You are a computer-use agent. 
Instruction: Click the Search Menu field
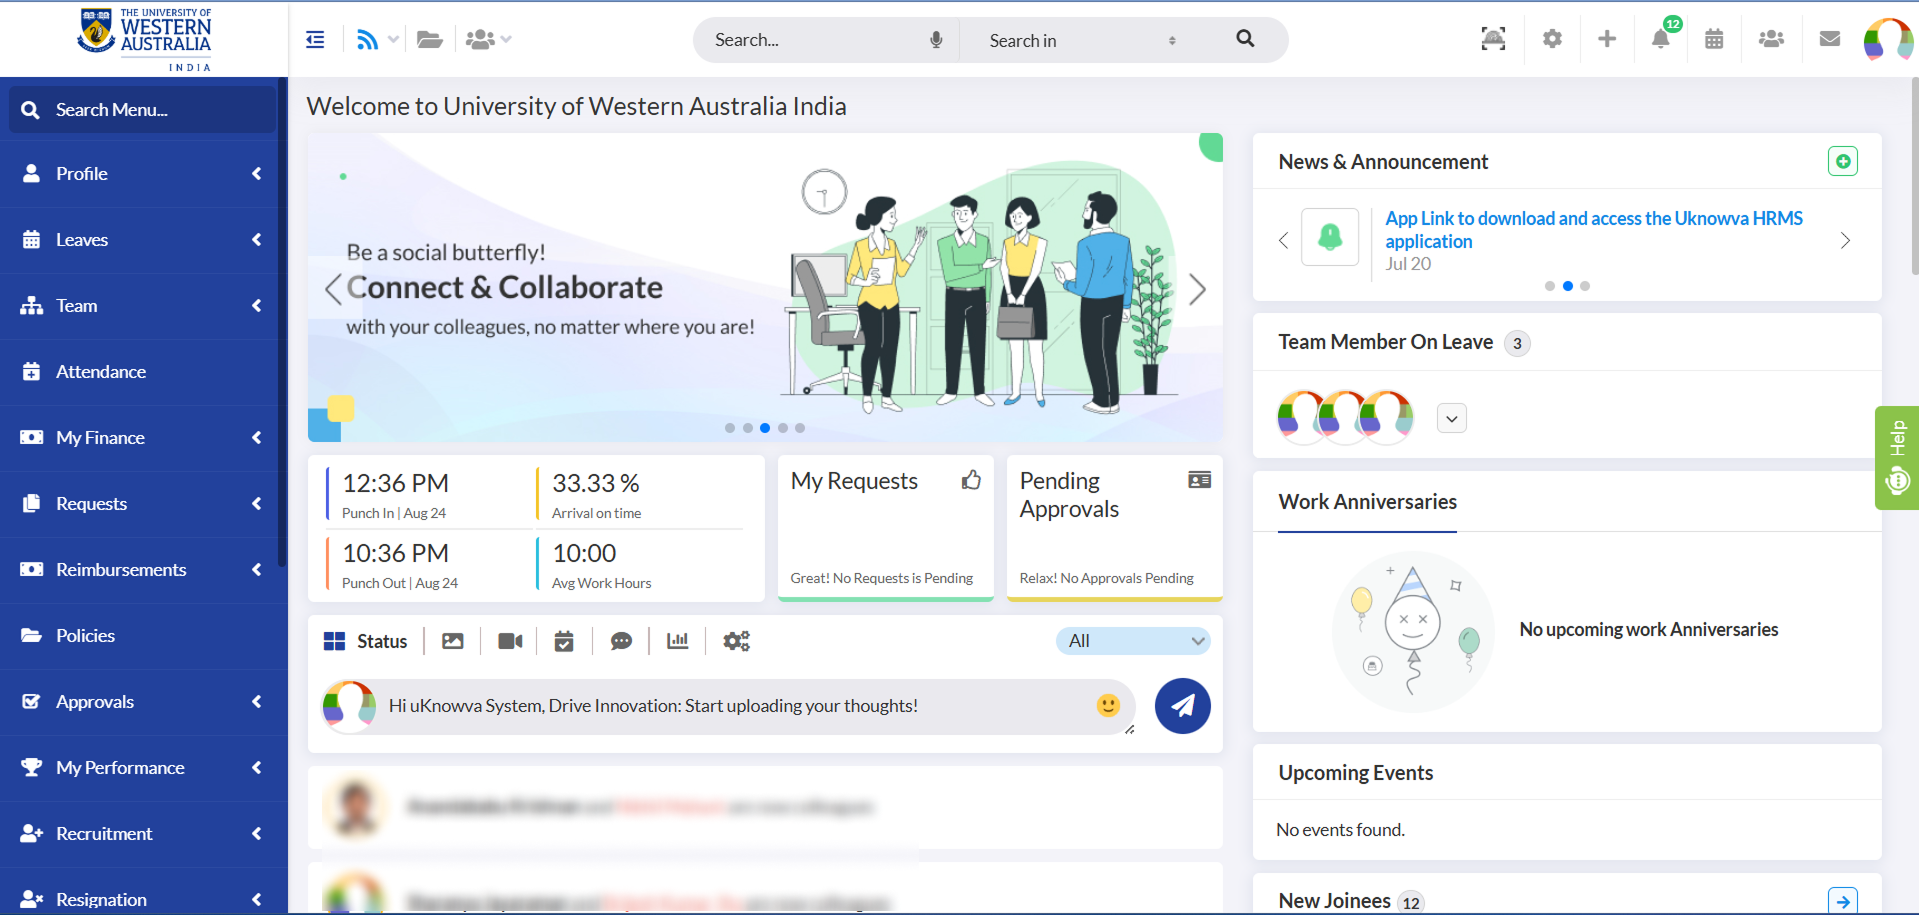143,109
